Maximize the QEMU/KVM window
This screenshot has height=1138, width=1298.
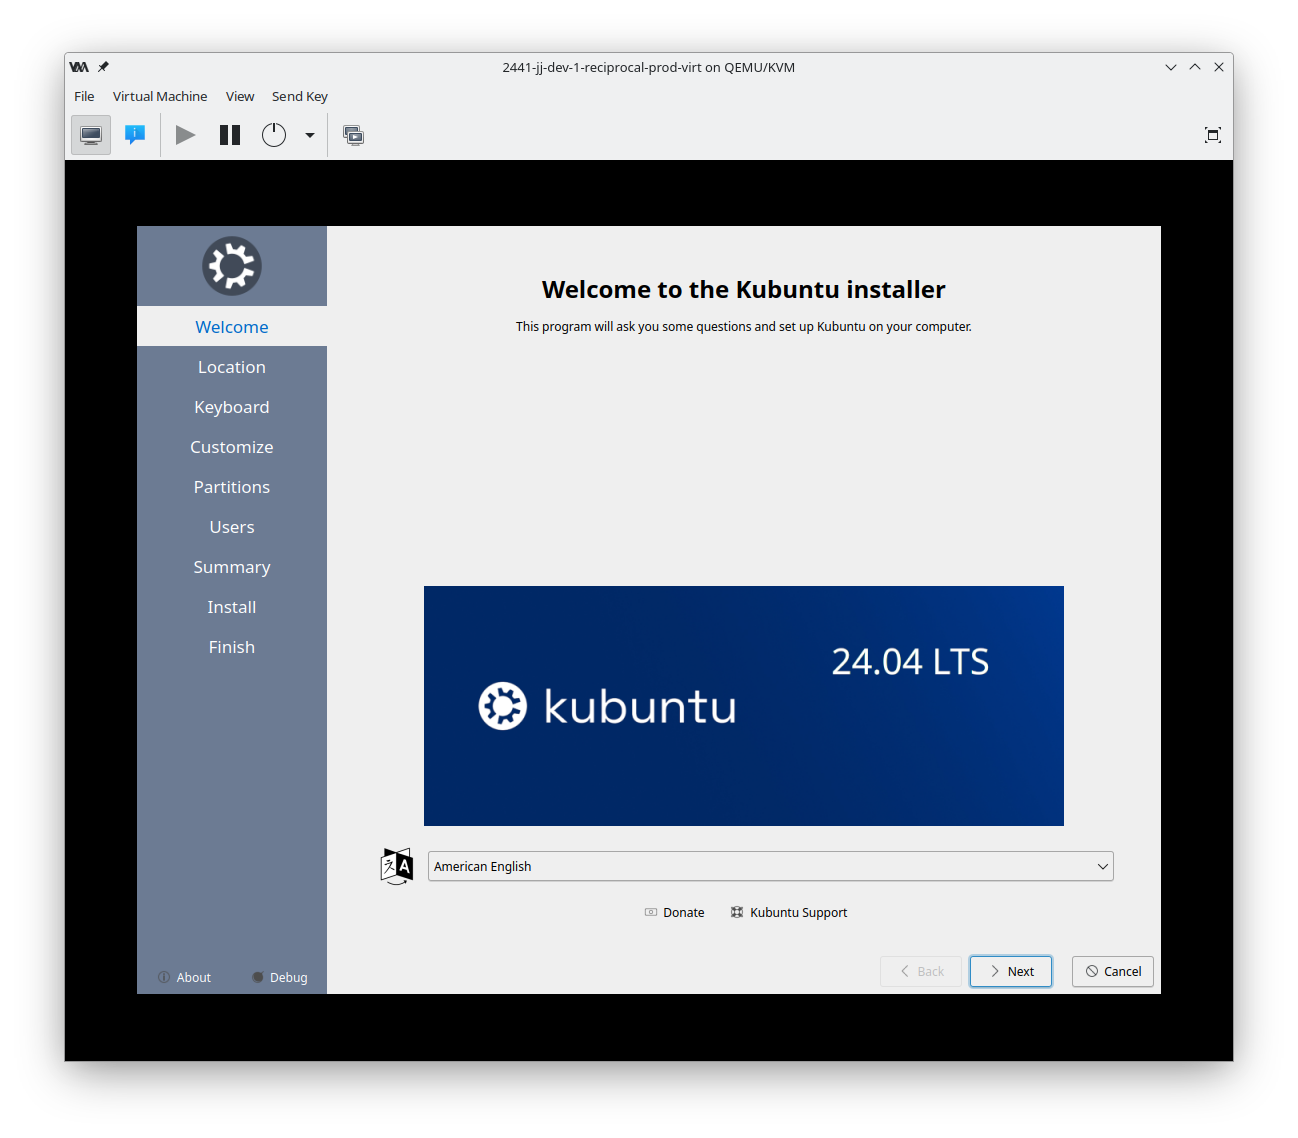click(1195, 67)
